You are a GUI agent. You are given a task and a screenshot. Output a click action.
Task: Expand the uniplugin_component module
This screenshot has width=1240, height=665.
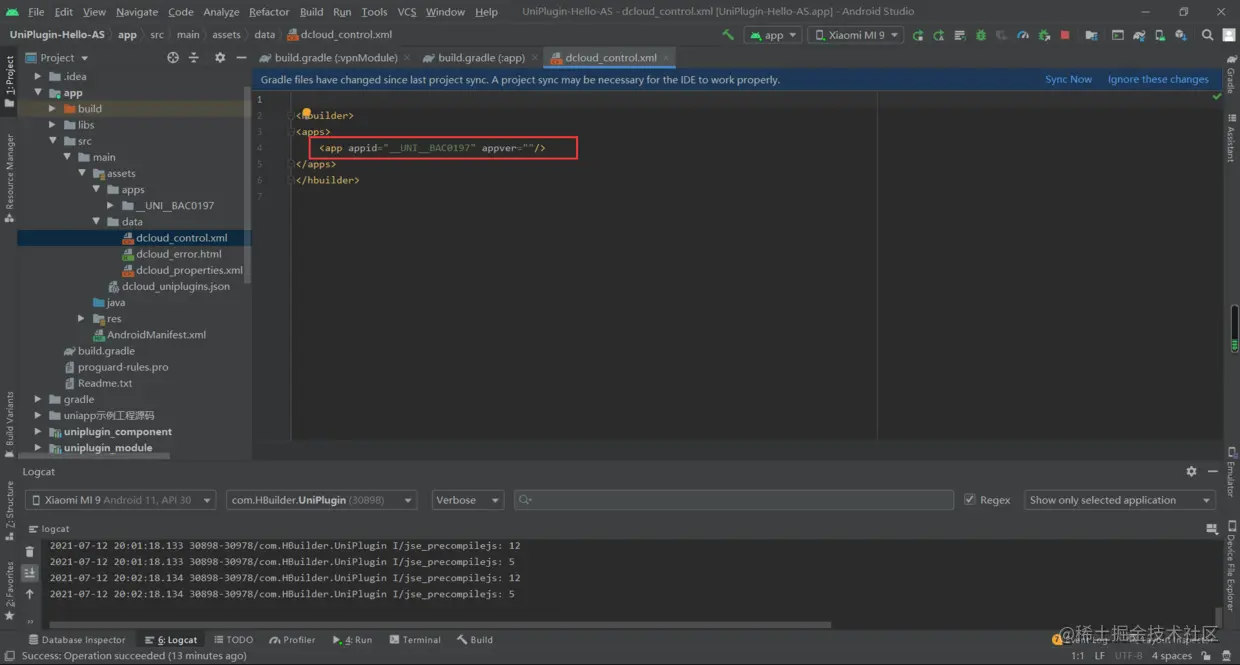point(38,432)
